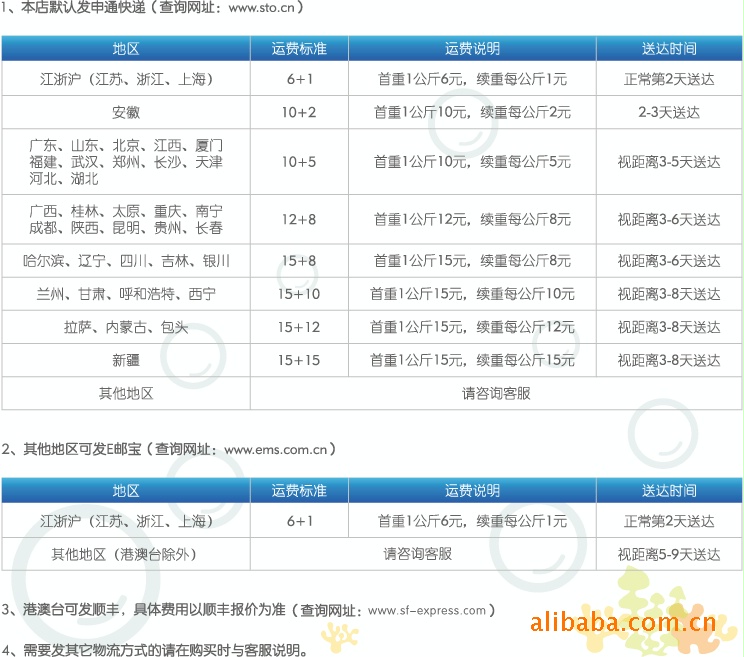Click the '15+10' rate cell
The height and width of the screenshot is (657, 744).
click(299, 294)
